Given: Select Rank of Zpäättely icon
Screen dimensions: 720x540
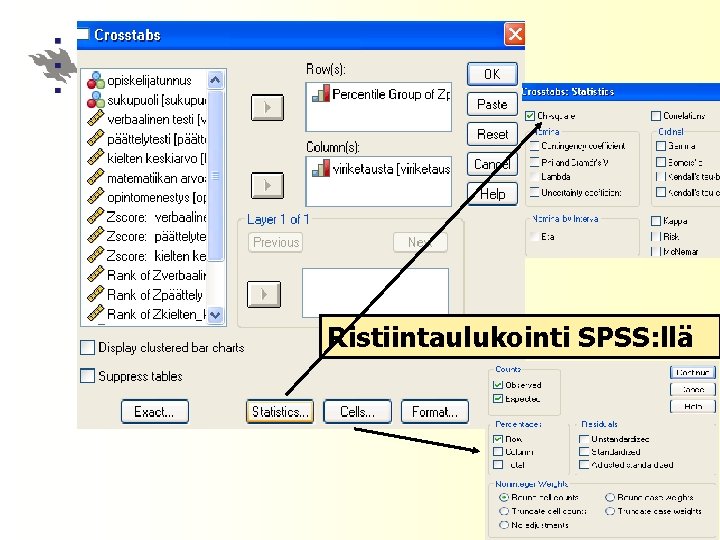Looking at the screenshot, I should point(96,294).
